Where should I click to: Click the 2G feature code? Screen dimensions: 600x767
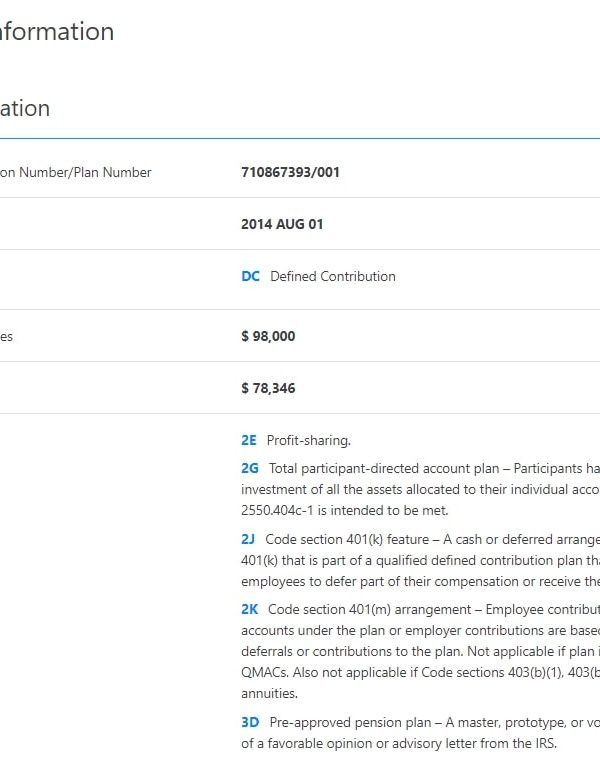pyautogui.click(x=250, y=467)
